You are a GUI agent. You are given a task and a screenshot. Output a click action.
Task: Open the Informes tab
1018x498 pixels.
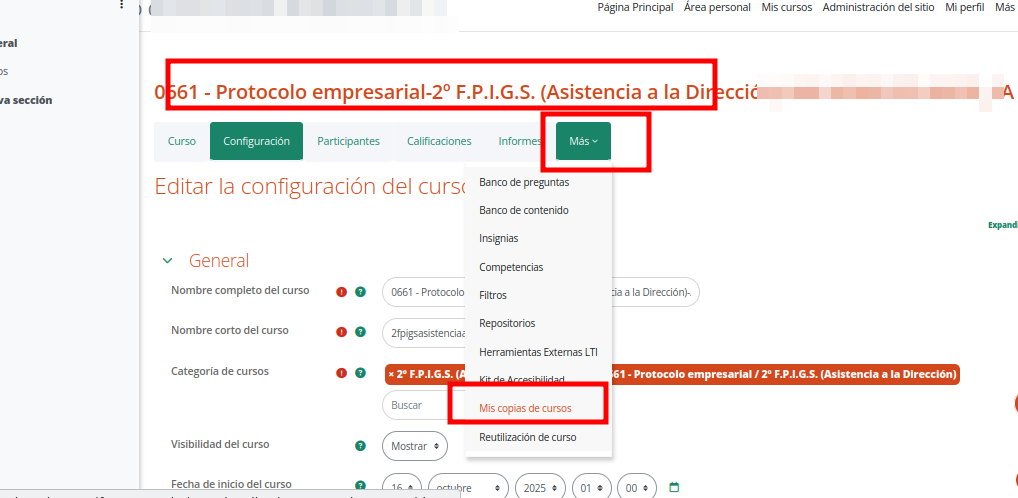520,141
